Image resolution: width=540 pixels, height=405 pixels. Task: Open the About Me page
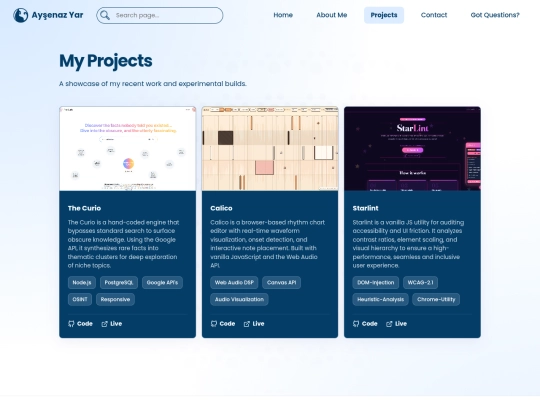click(x=332, y=15)
